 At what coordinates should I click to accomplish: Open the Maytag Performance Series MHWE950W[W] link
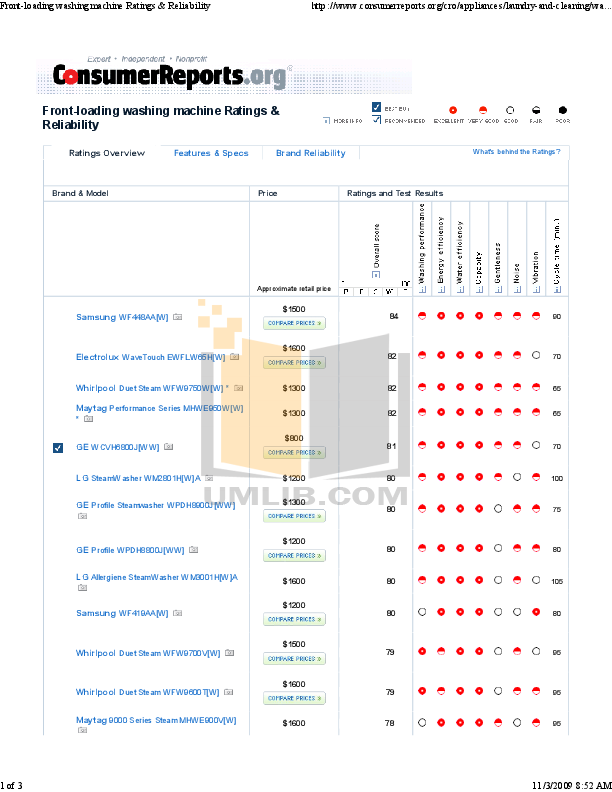tap(160, 408)
